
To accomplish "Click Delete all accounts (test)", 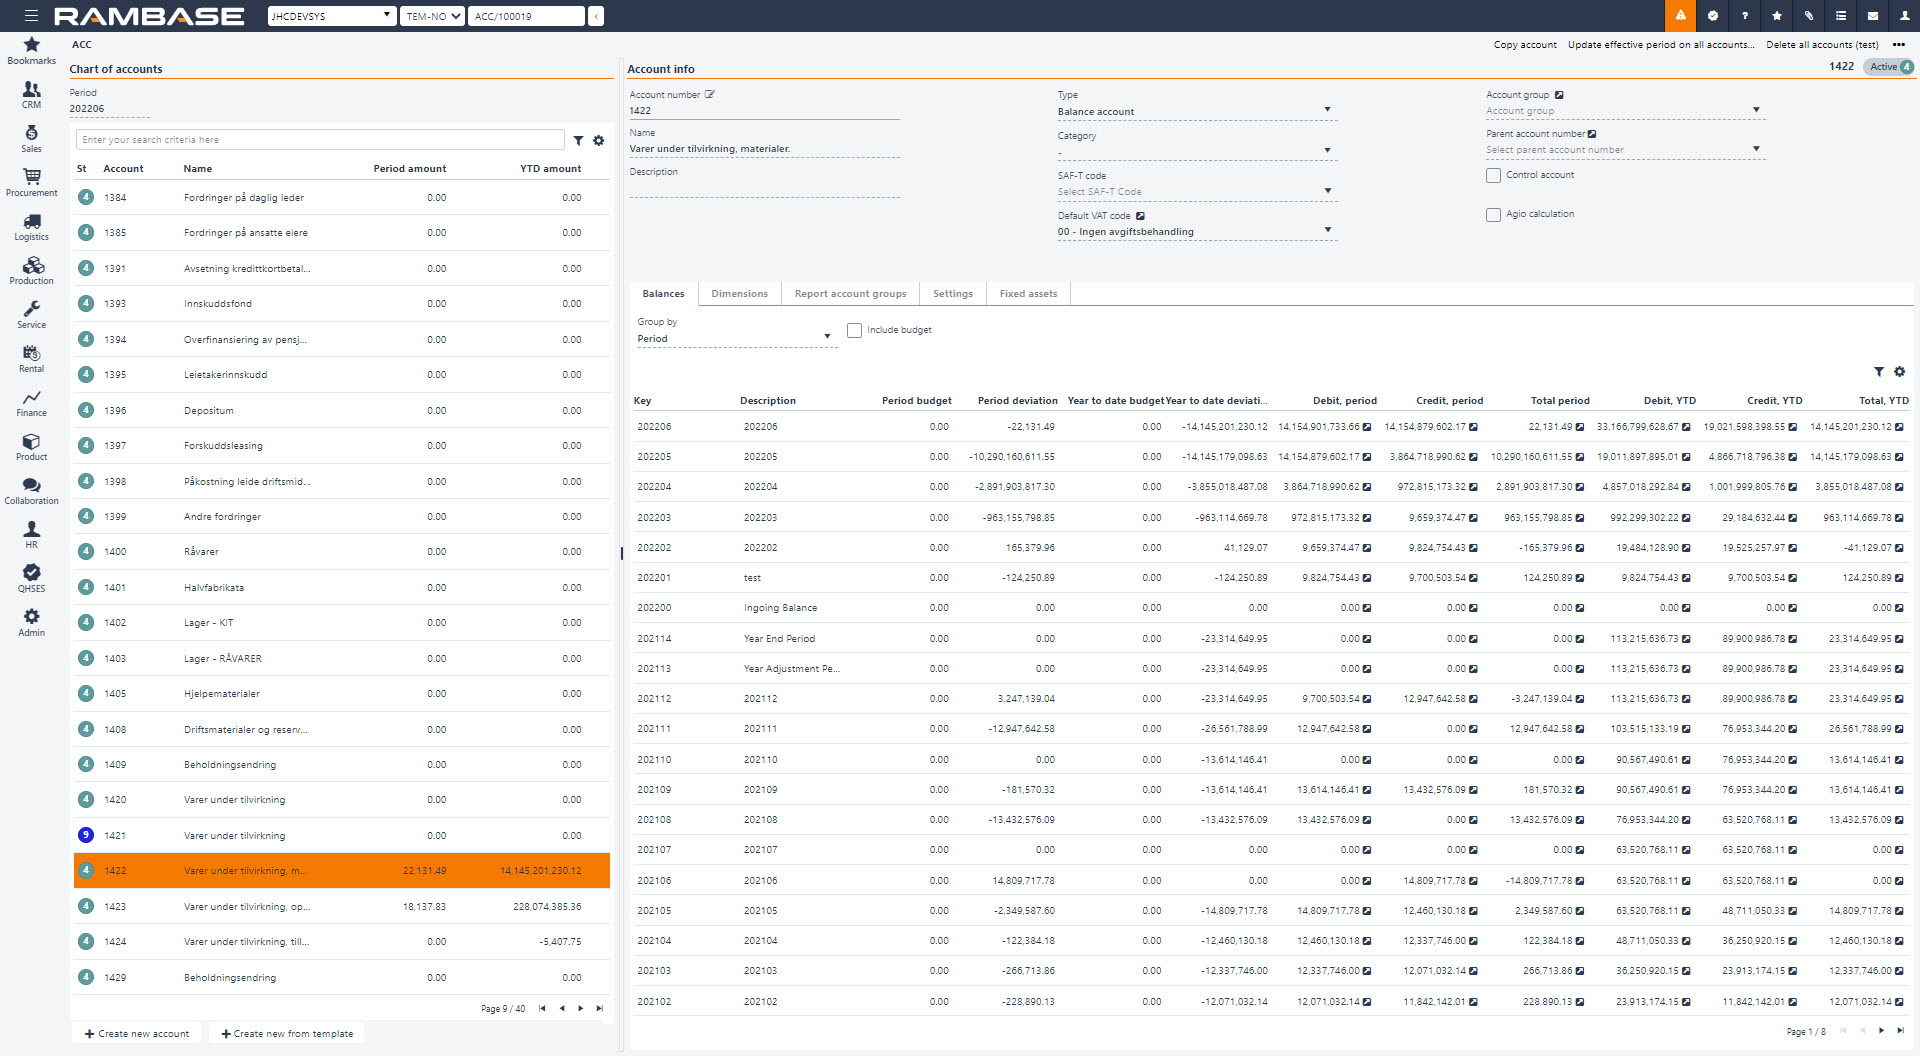I will tap(1822, 45).
